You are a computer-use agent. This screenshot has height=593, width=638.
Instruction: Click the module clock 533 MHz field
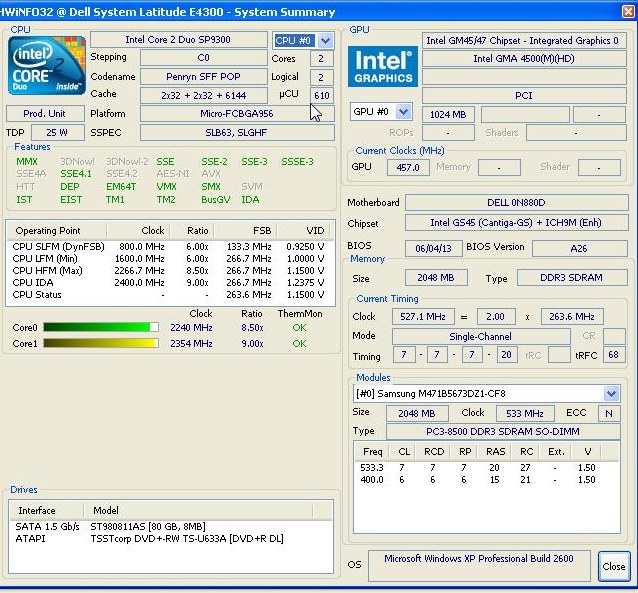tap(525, 414)
